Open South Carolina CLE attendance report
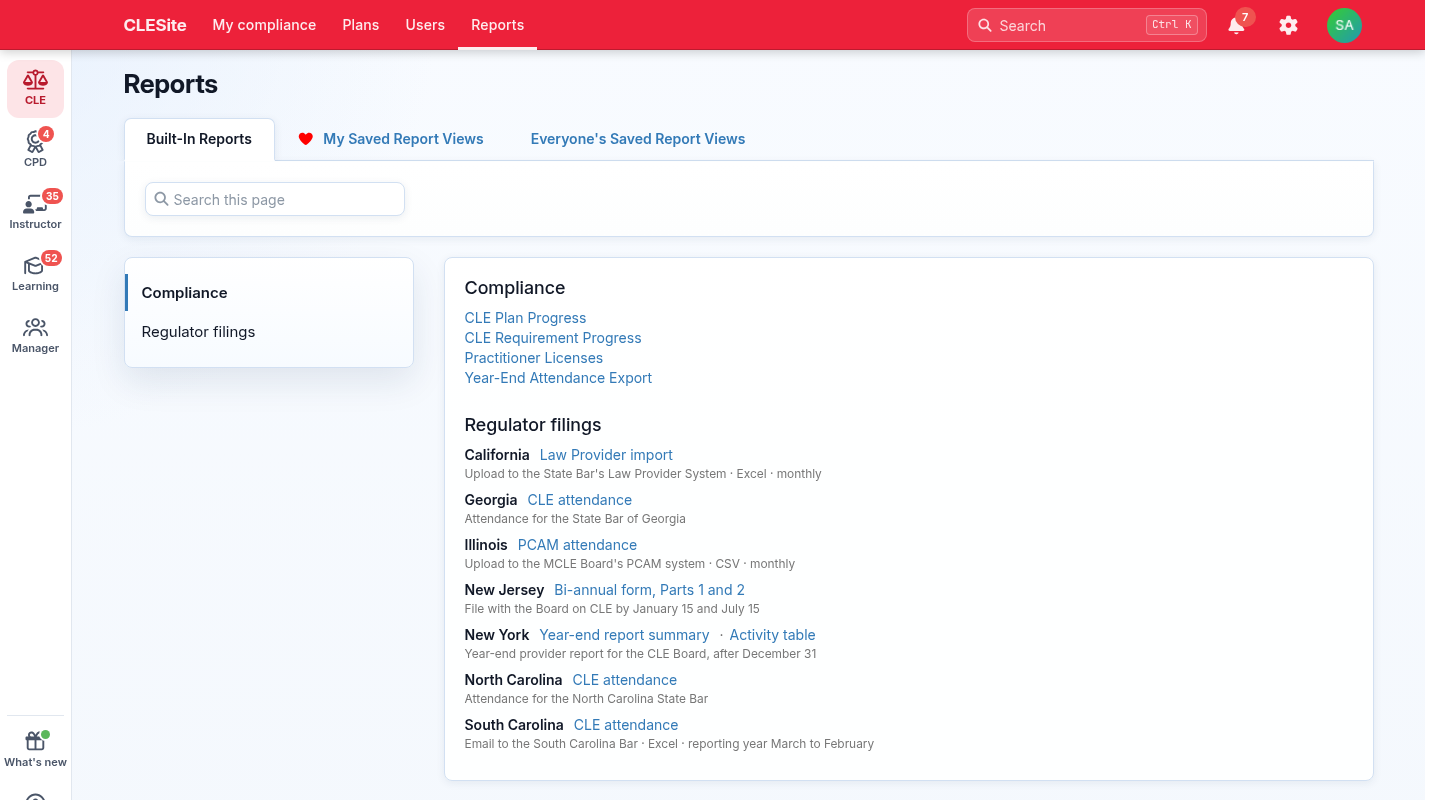The height and width of the screenshot is (800, 1440). pyautogui.click(x=626, y=725)
